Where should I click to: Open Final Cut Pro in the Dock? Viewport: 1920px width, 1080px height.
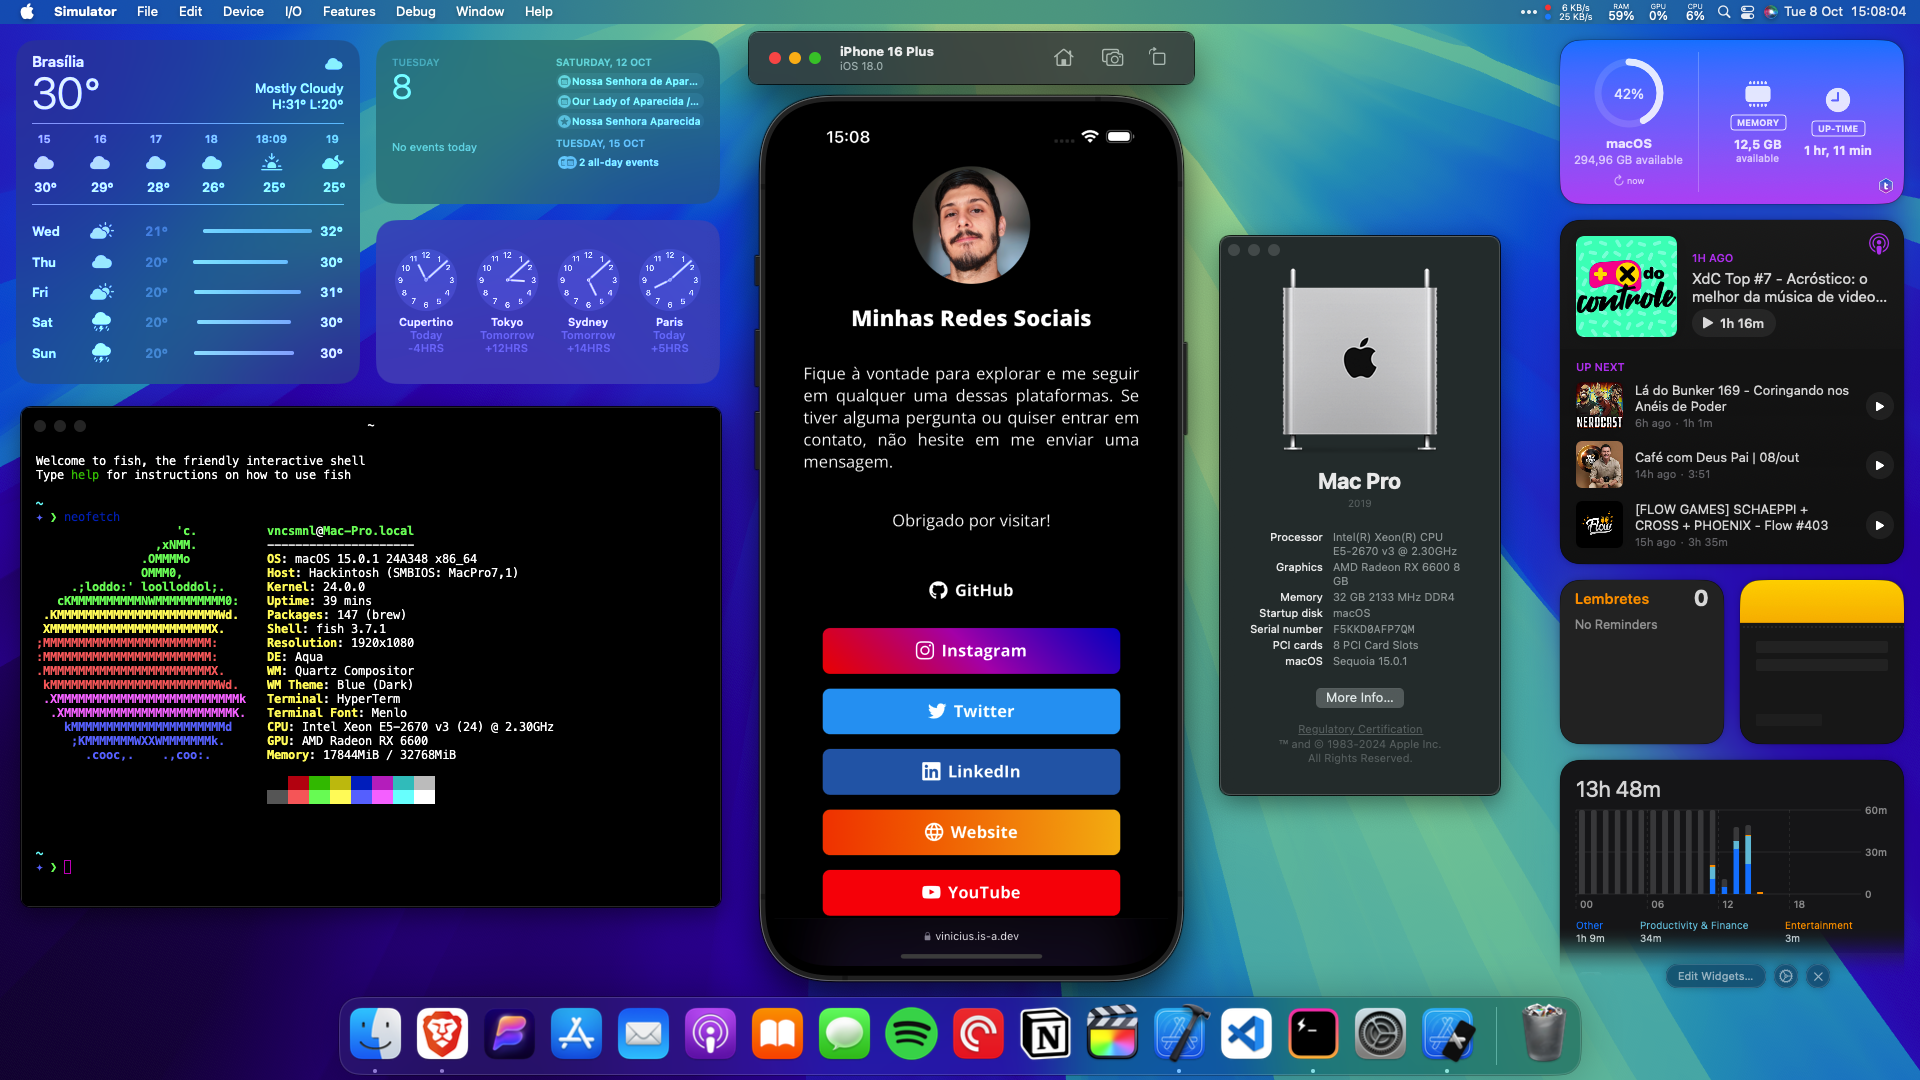[x=1113, y=1034]
